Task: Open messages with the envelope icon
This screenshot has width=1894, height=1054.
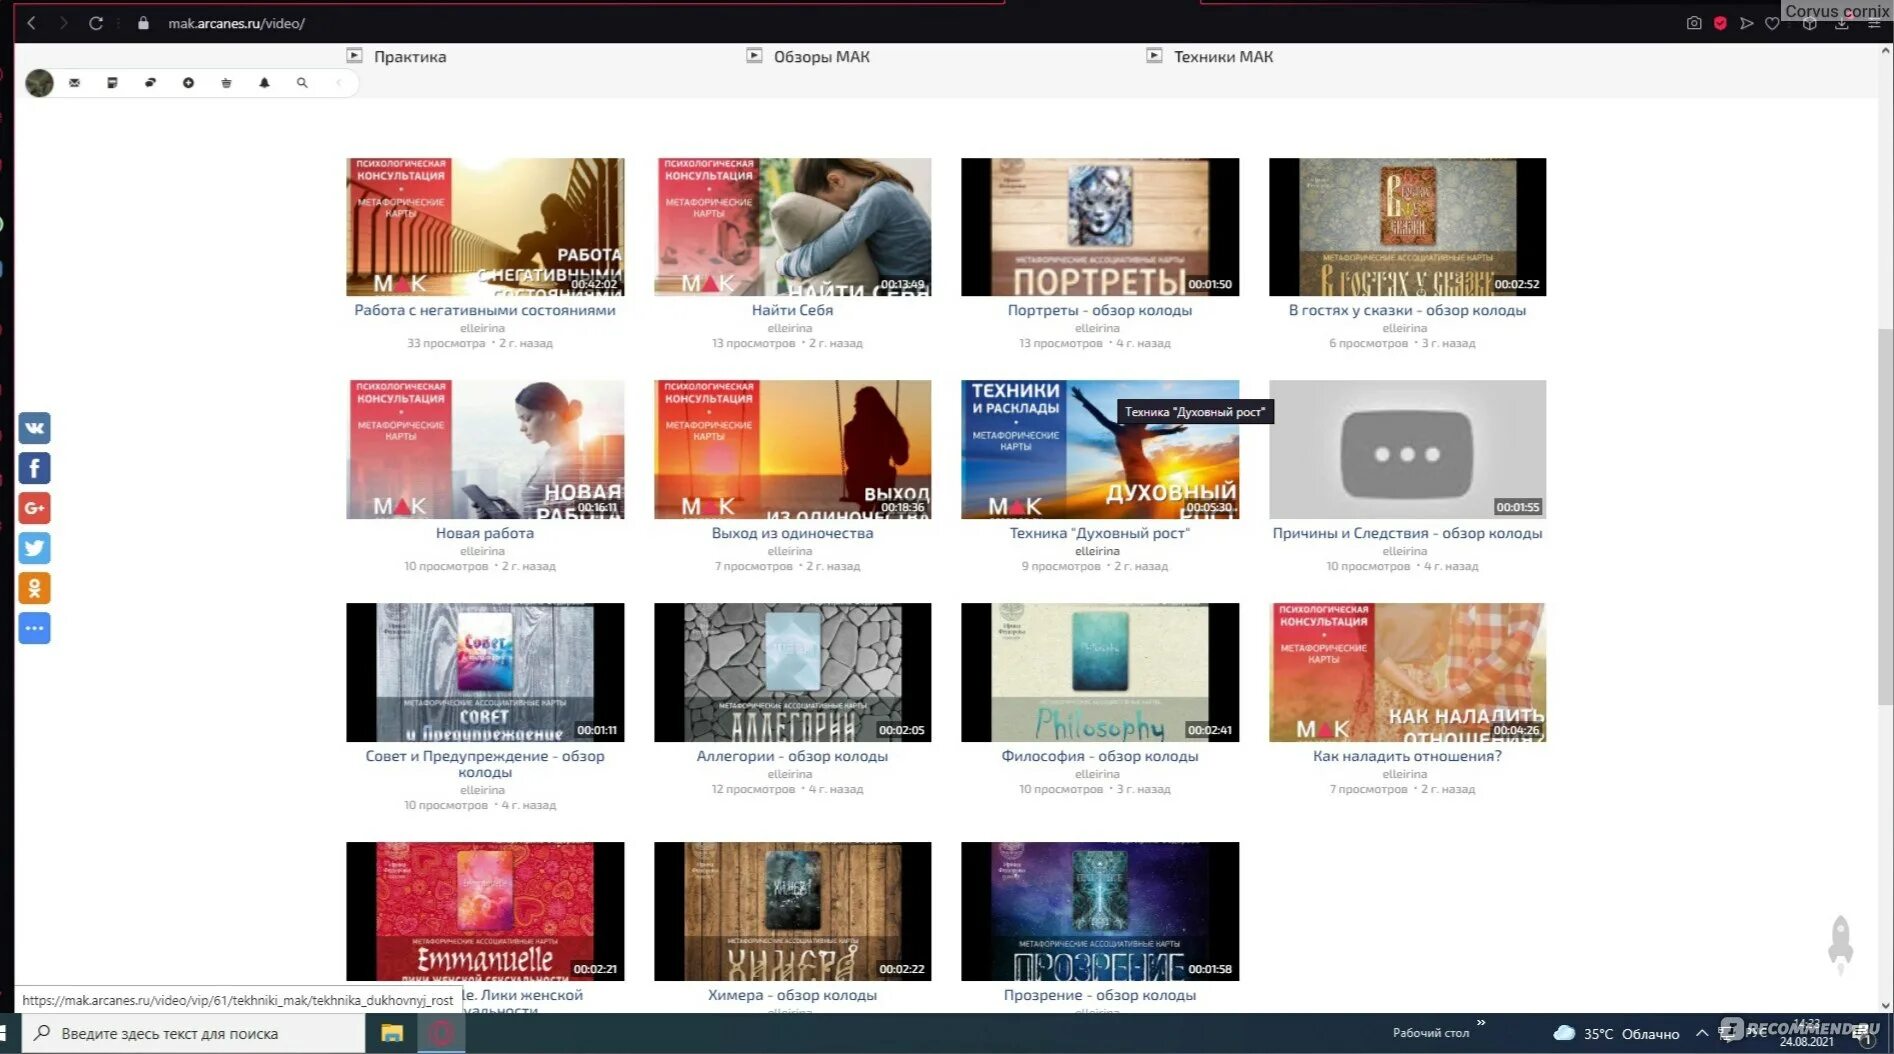Action: pyautogui.click(x=75, y=83)
